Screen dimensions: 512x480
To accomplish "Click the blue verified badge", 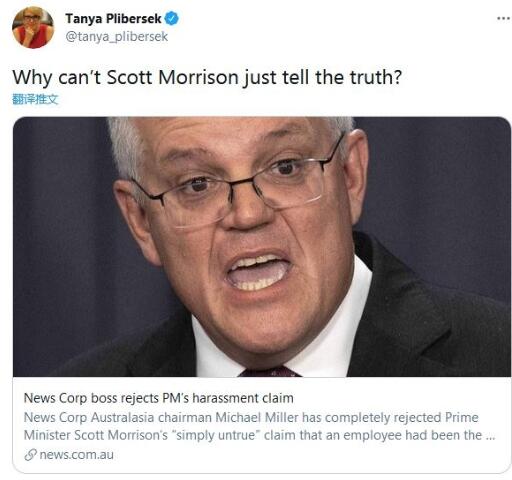I will pyautogui.click(x=172, y=18).
